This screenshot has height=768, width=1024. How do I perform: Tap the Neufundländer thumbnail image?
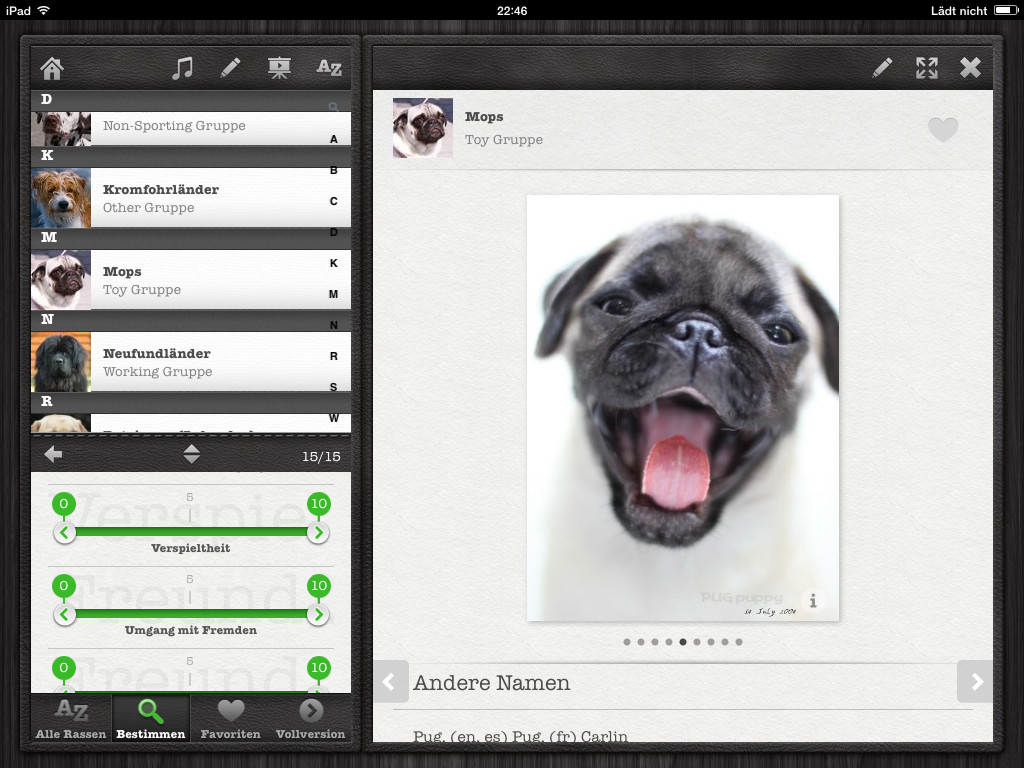tap(61, 362)
